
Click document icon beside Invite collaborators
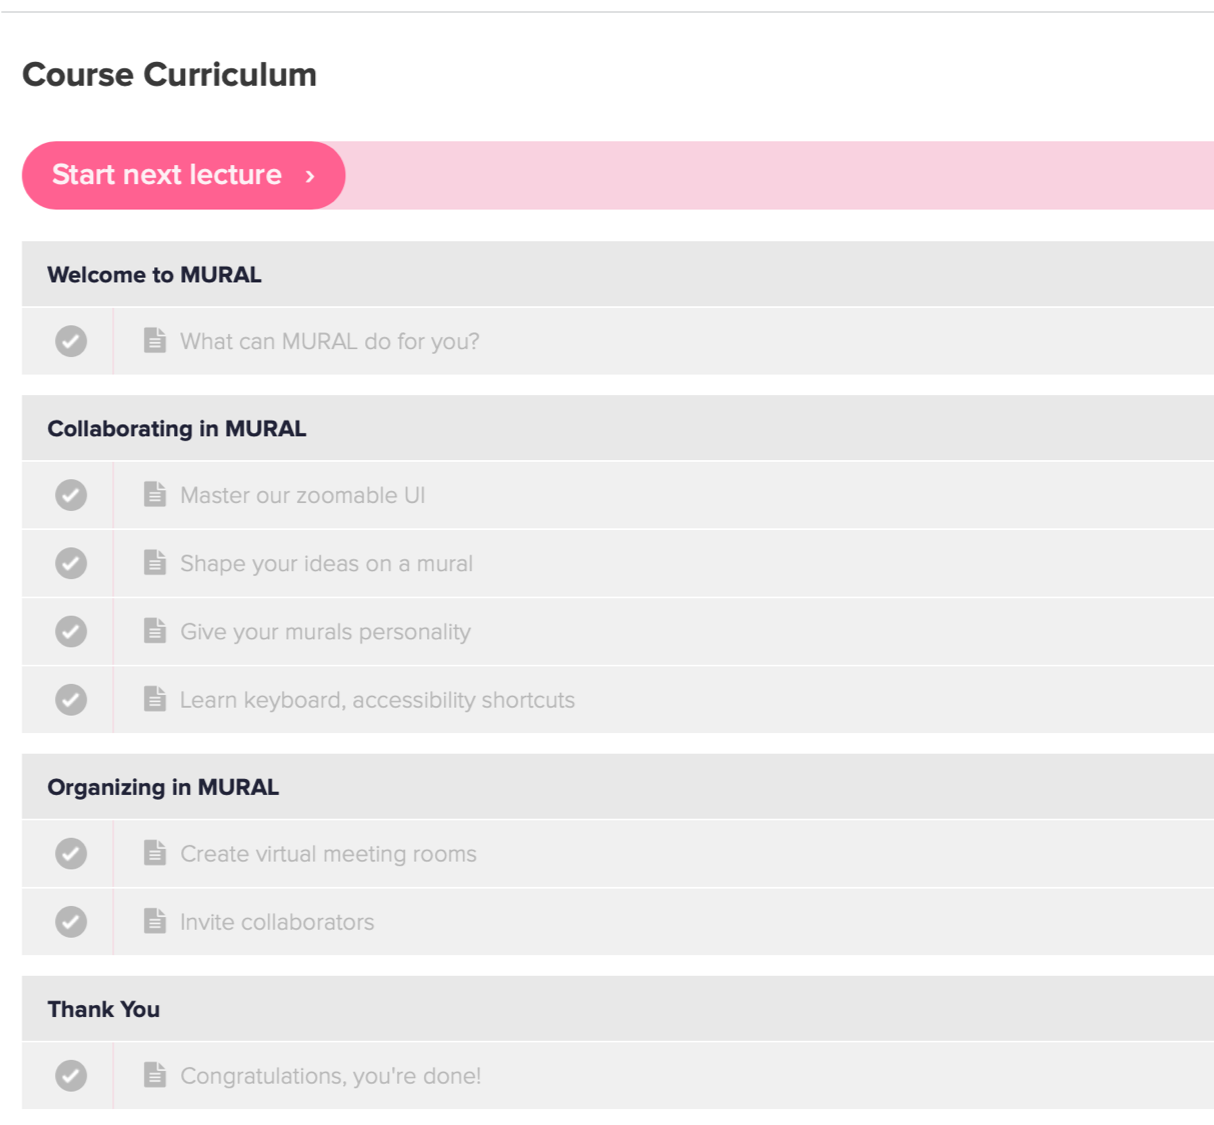click(x=155, y=920)
